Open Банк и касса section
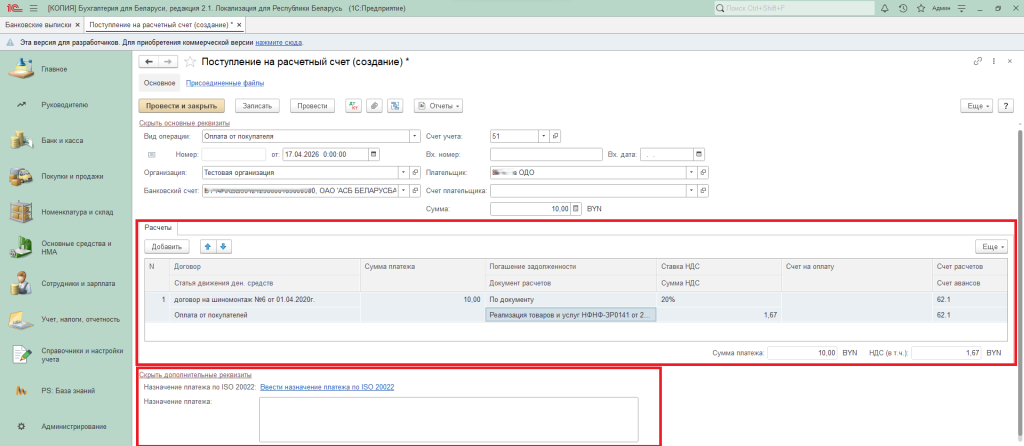Image resolution: width=1024 pixels, height=446 pixels. pos(62,140)
